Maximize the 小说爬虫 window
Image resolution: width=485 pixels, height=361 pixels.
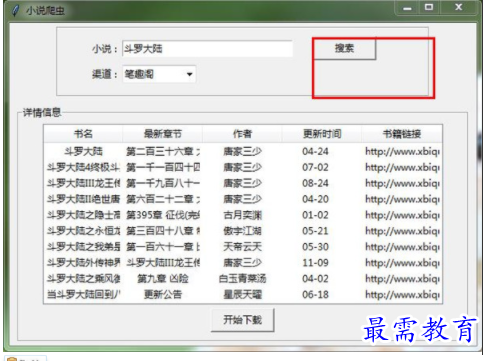(429, 7)
